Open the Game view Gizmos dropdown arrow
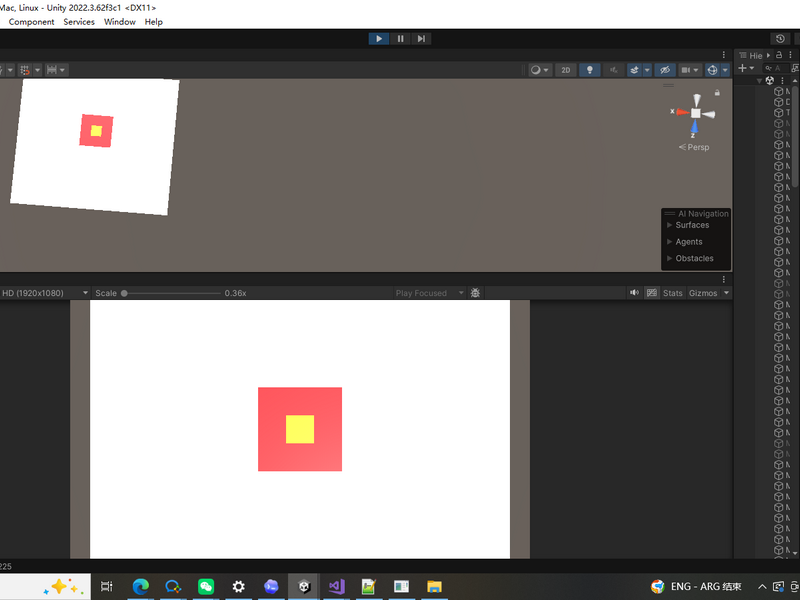The width and height of the screenshot is (800, 600). point(727,293)
